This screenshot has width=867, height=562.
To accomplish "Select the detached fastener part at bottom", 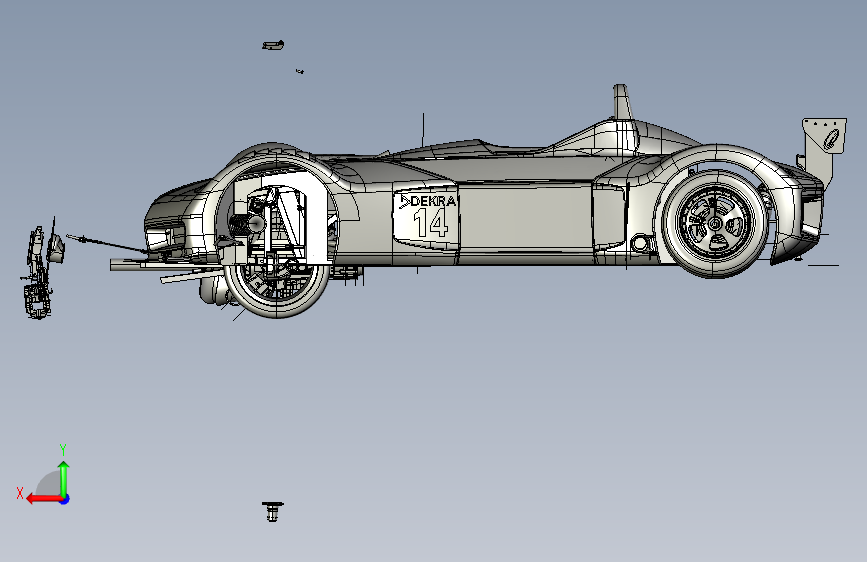I will click(272, 512).
